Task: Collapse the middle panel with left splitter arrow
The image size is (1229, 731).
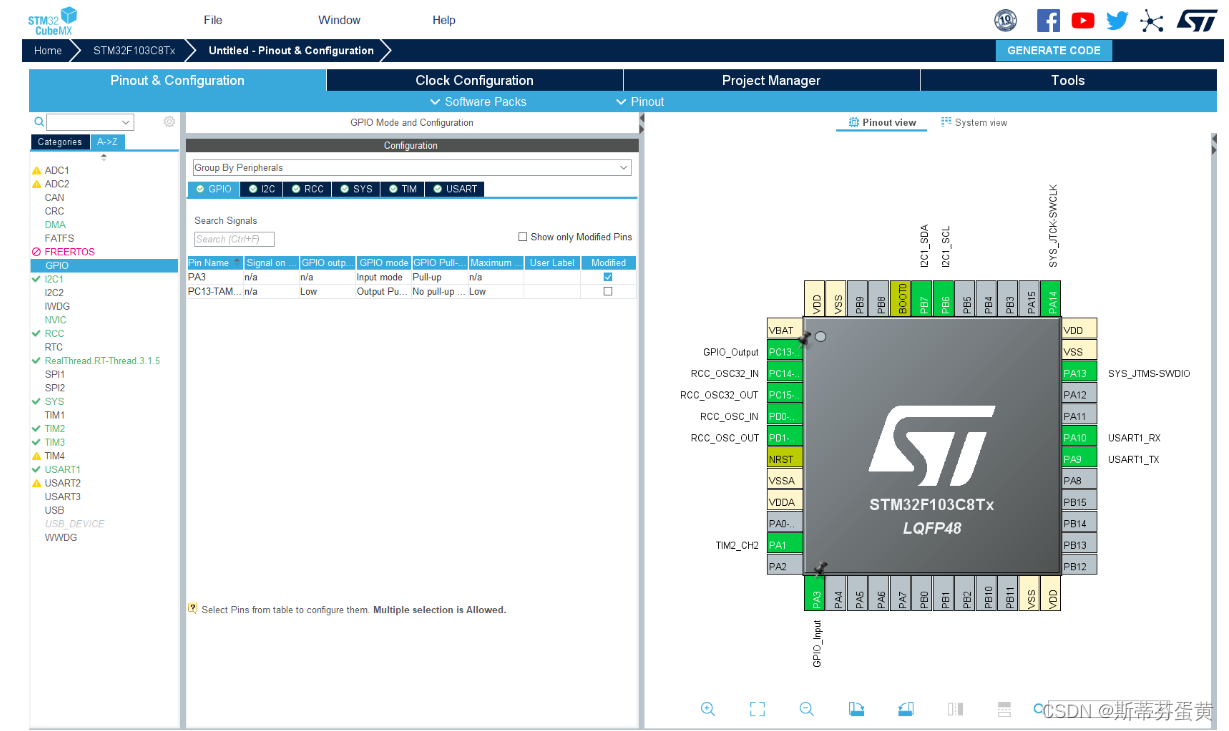Action: (642, 118)
